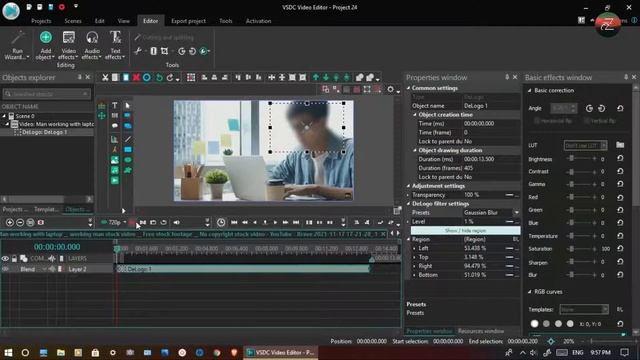640x360 pixels.
Task: Click the play button in playback controls
Action: (275, 222)
